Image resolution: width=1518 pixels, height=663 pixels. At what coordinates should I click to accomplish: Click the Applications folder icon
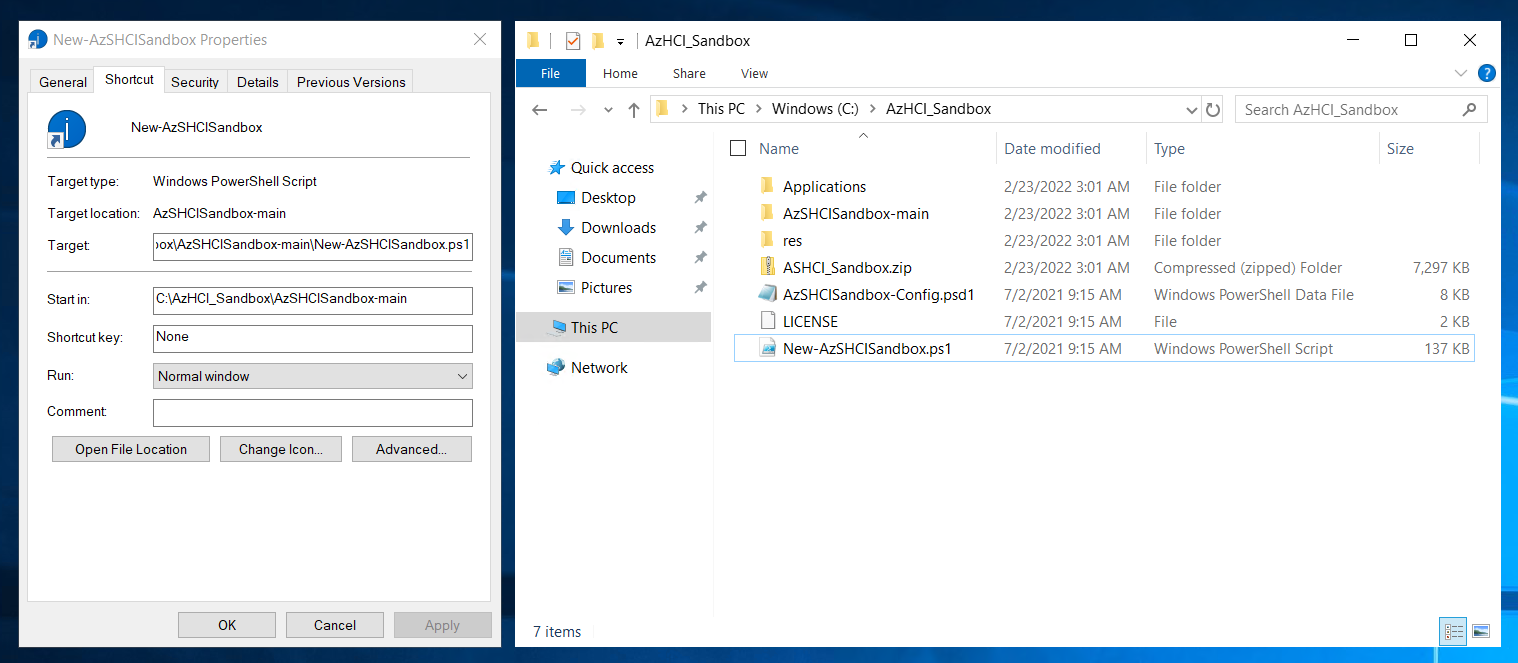[x=767, y=186]
